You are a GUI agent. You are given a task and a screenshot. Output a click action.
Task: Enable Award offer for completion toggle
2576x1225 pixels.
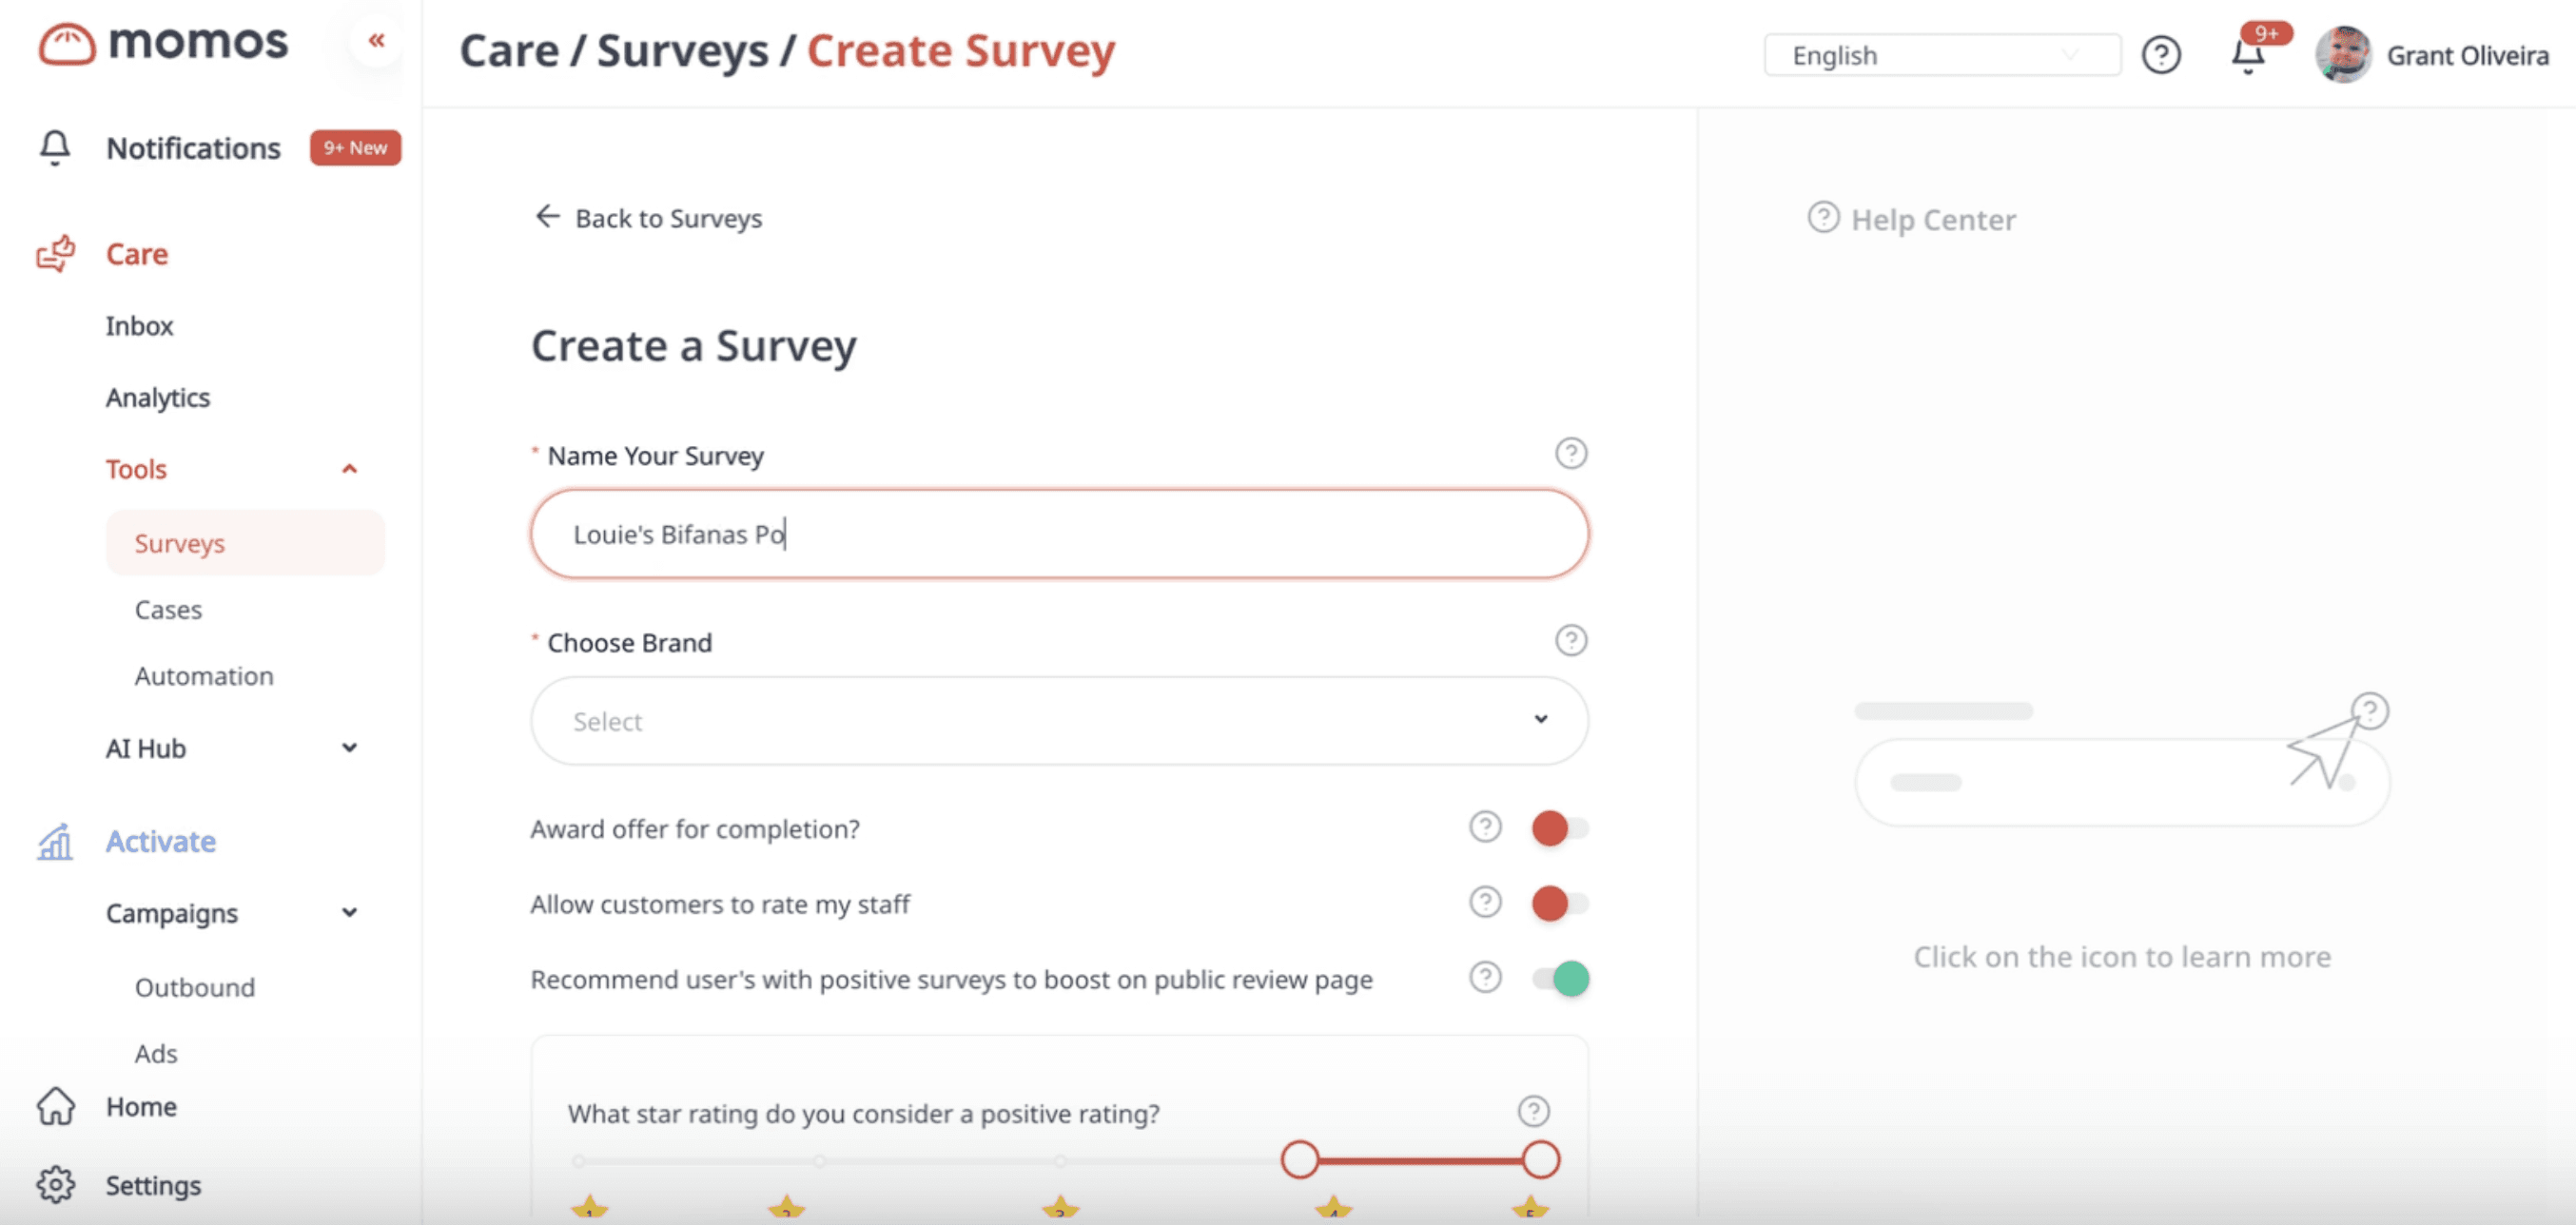[x=1559, y=828]
